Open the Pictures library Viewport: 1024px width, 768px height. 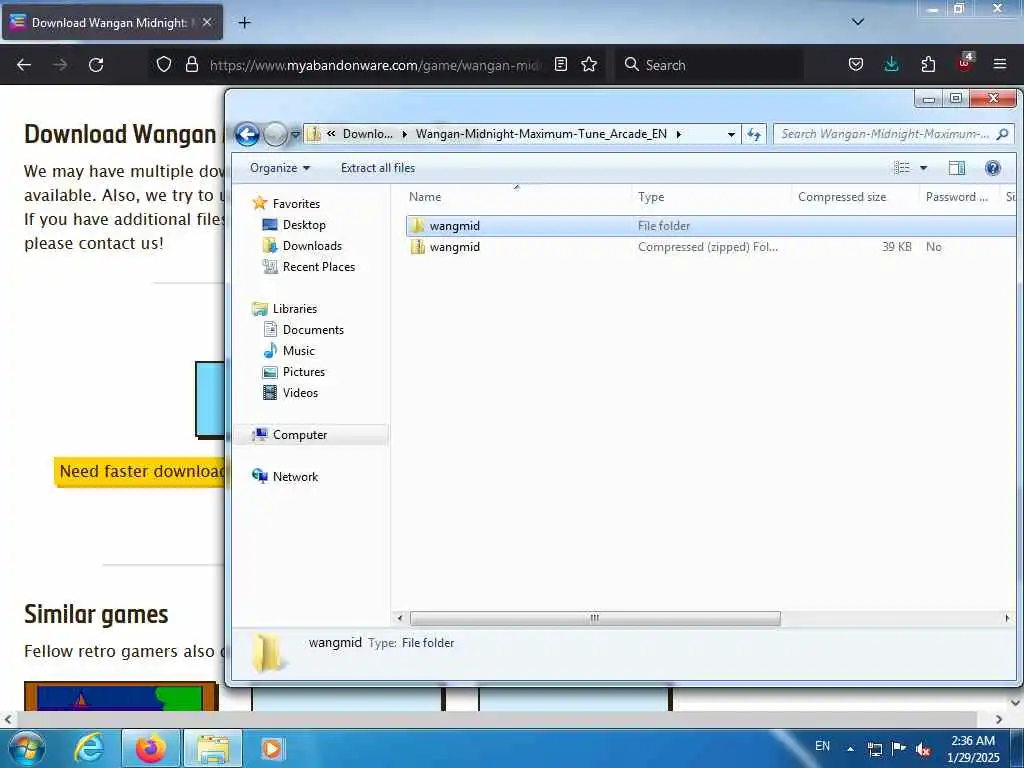pos(304,372)
